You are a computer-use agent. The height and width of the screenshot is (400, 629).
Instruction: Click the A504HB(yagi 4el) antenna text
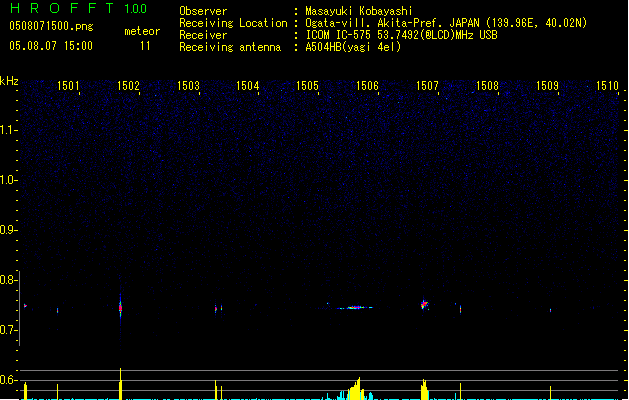353,47
